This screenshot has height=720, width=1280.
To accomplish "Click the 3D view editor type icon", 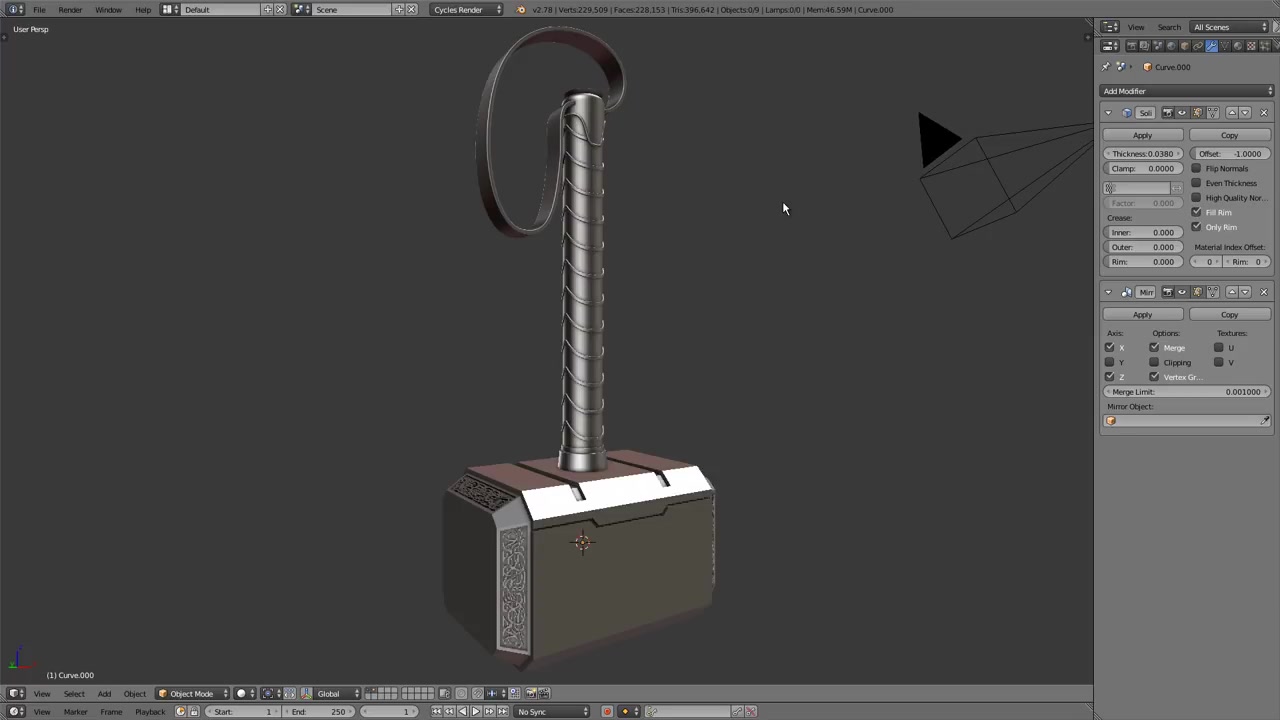I will click(15, 693).
